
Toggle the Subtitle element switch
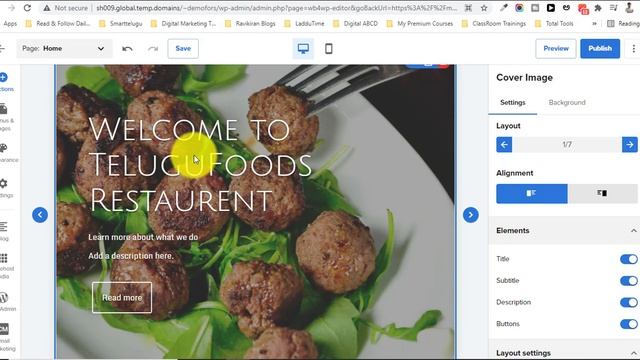click(x=629, y=281)
